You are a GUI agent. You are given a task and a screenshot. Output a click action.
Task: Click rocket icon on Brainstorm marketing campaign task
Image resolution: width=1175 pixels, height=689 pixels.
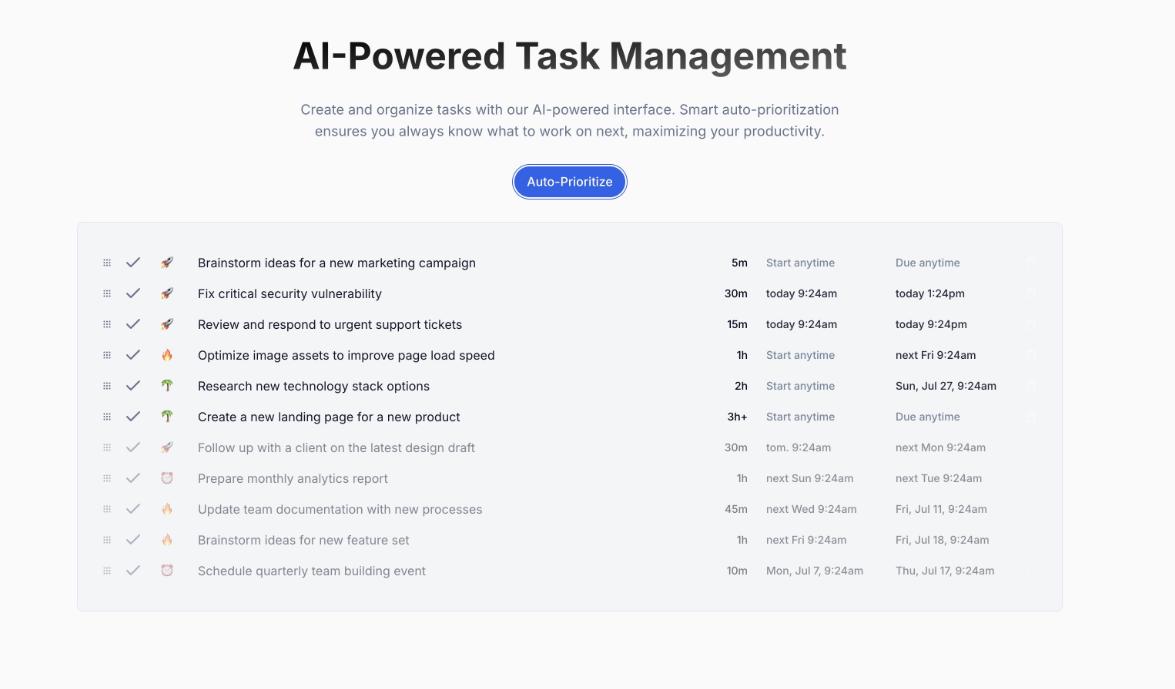(167, 263)
